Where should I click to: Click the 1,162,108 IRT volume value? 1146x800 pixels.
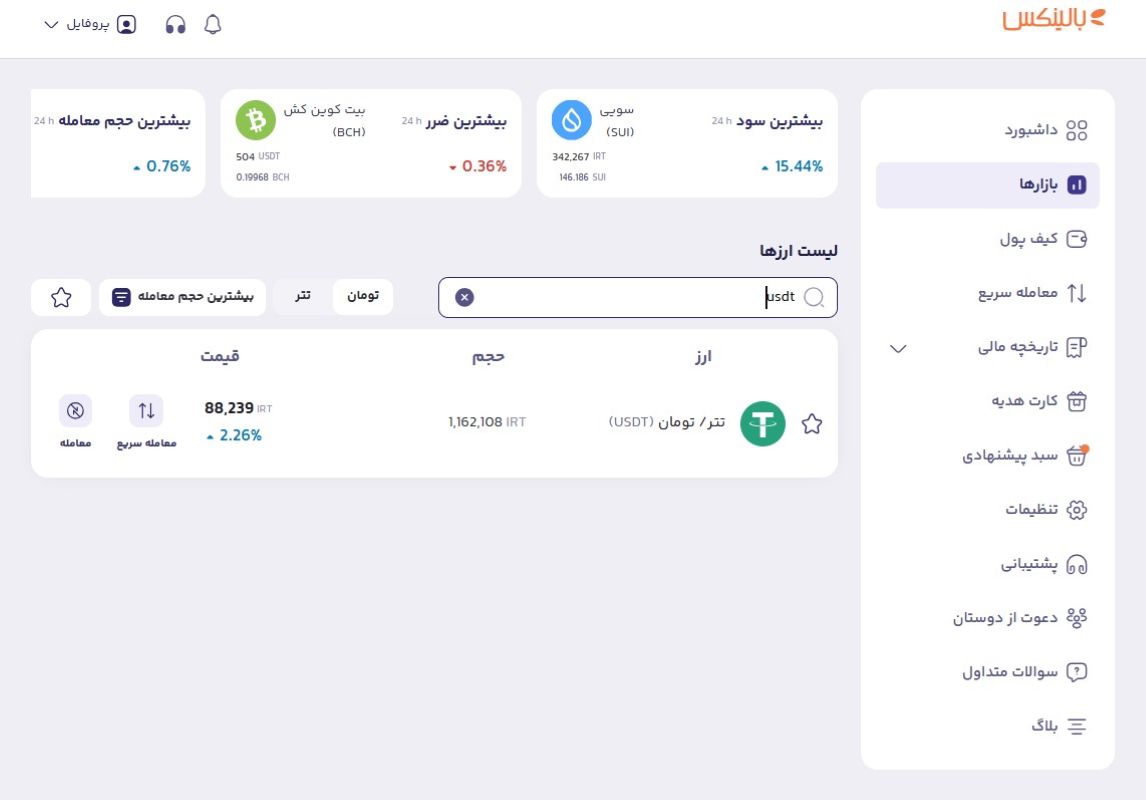pos(487,422)
